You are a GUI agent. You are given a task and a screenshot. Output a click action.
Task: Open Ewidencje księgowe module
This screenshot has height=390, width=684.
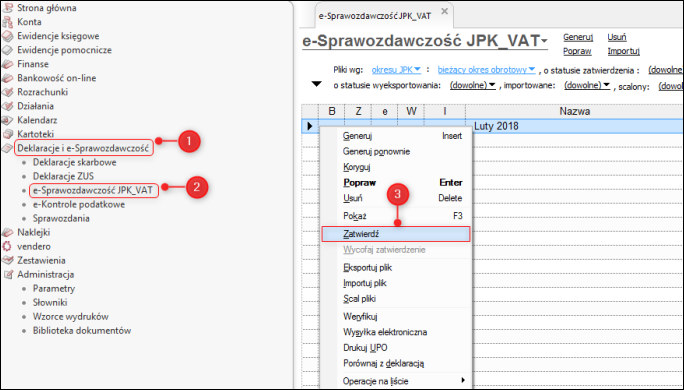(x=58, y=36)
